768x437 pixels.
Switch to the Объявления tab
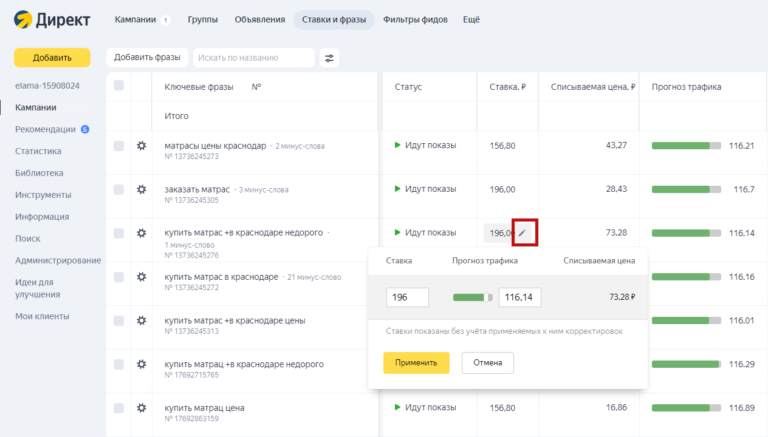(260, 20)
